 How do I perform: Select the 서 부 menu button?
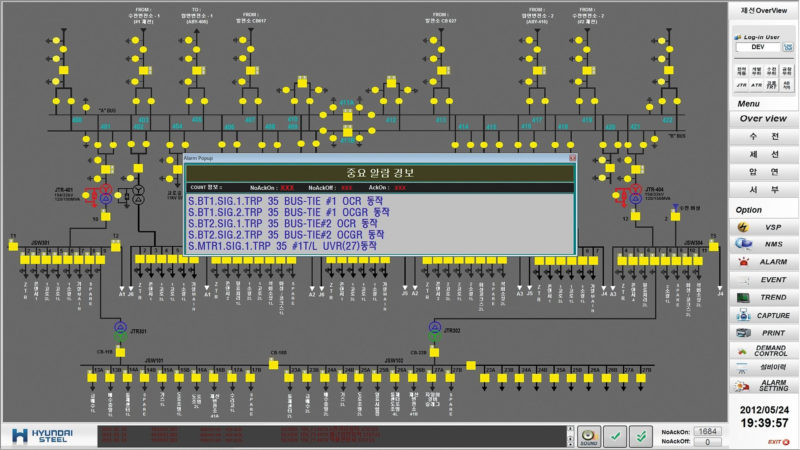click(764, 190)
